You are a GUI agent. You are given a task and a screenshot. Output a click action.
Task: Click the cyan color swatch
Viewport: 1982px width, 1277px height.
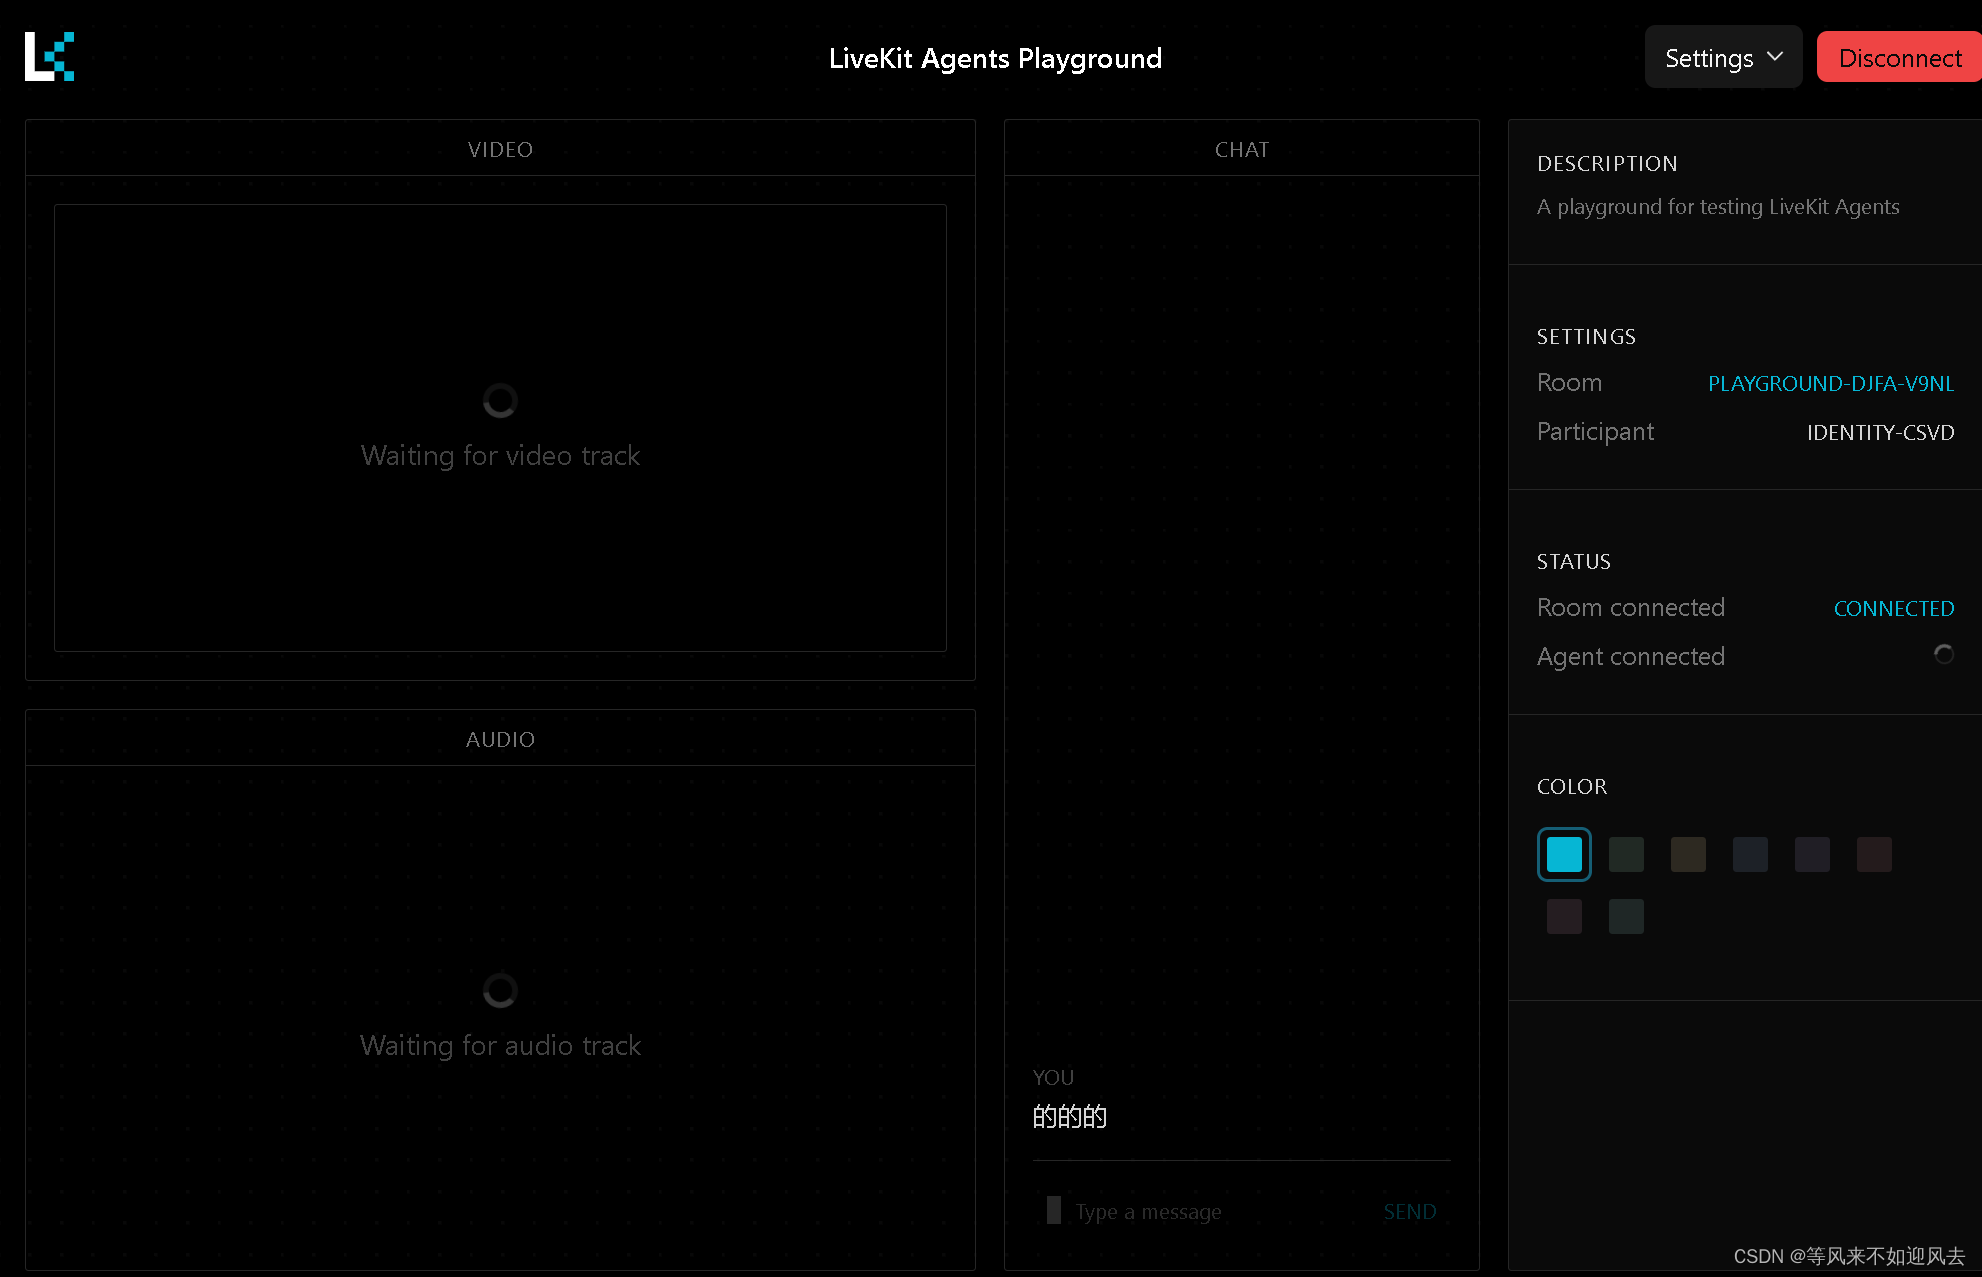[x=1565, y=854]
